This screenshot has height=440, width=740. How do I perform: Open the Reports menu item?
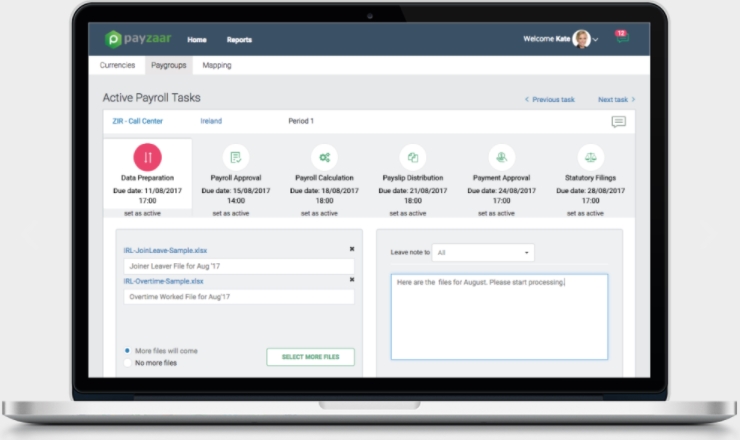coord(239,40)
